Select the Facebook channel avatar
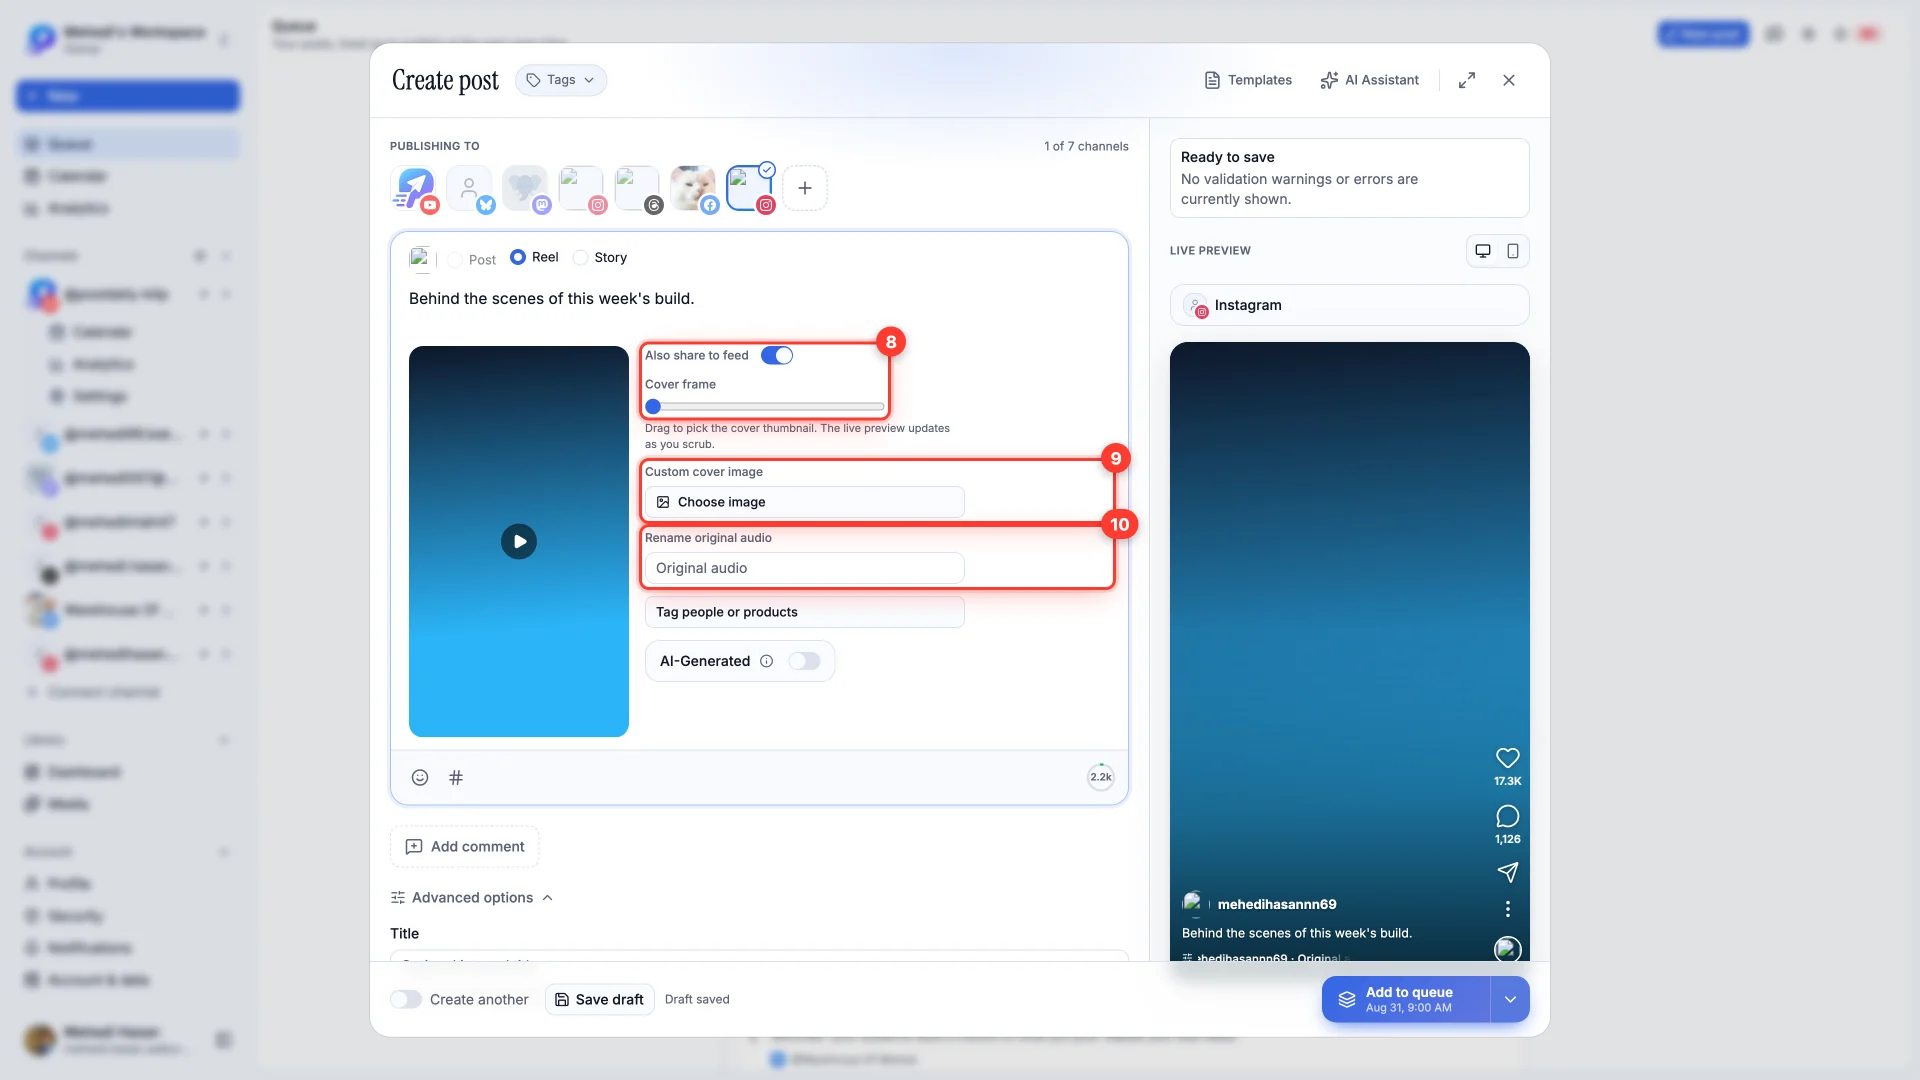This screenshot has height=1080, width=1920. [694, 188]
